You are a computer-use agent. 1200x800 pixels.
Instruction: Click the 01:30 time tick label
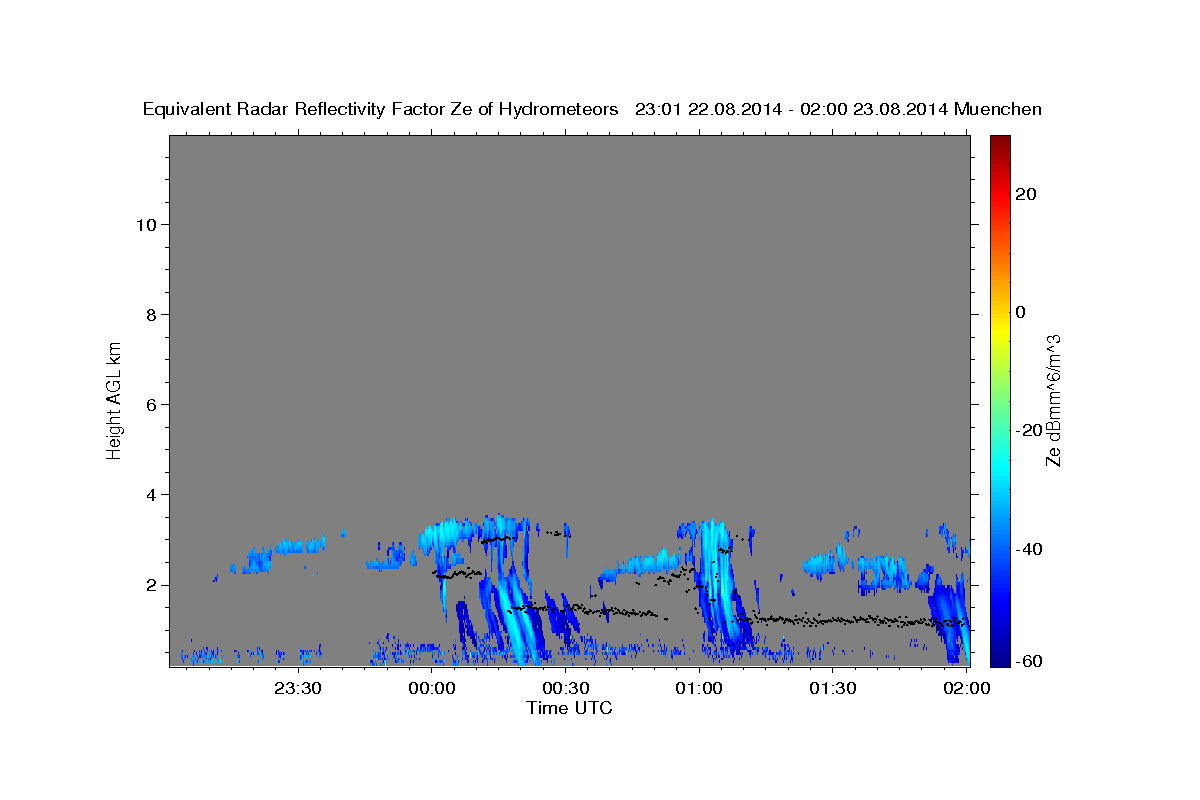(833, 688)
